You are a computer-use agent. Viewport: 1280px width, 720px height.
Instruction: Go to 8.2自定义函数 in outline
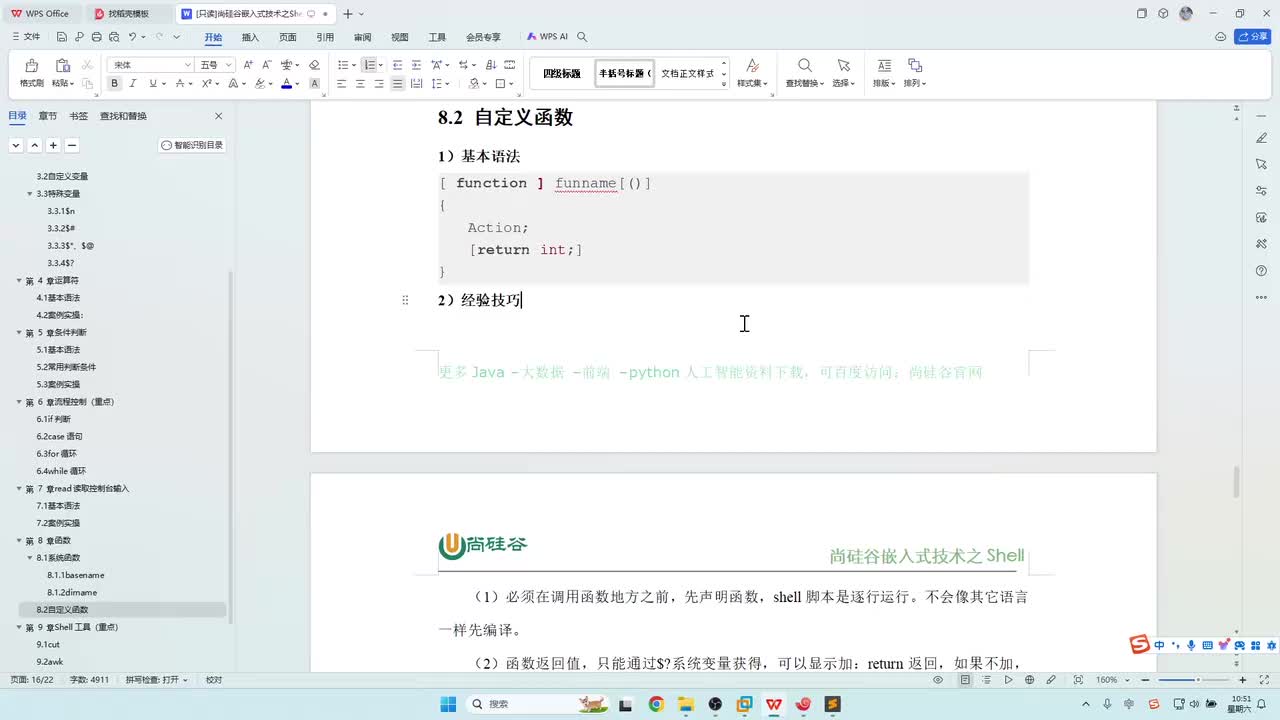coord(62,610)
